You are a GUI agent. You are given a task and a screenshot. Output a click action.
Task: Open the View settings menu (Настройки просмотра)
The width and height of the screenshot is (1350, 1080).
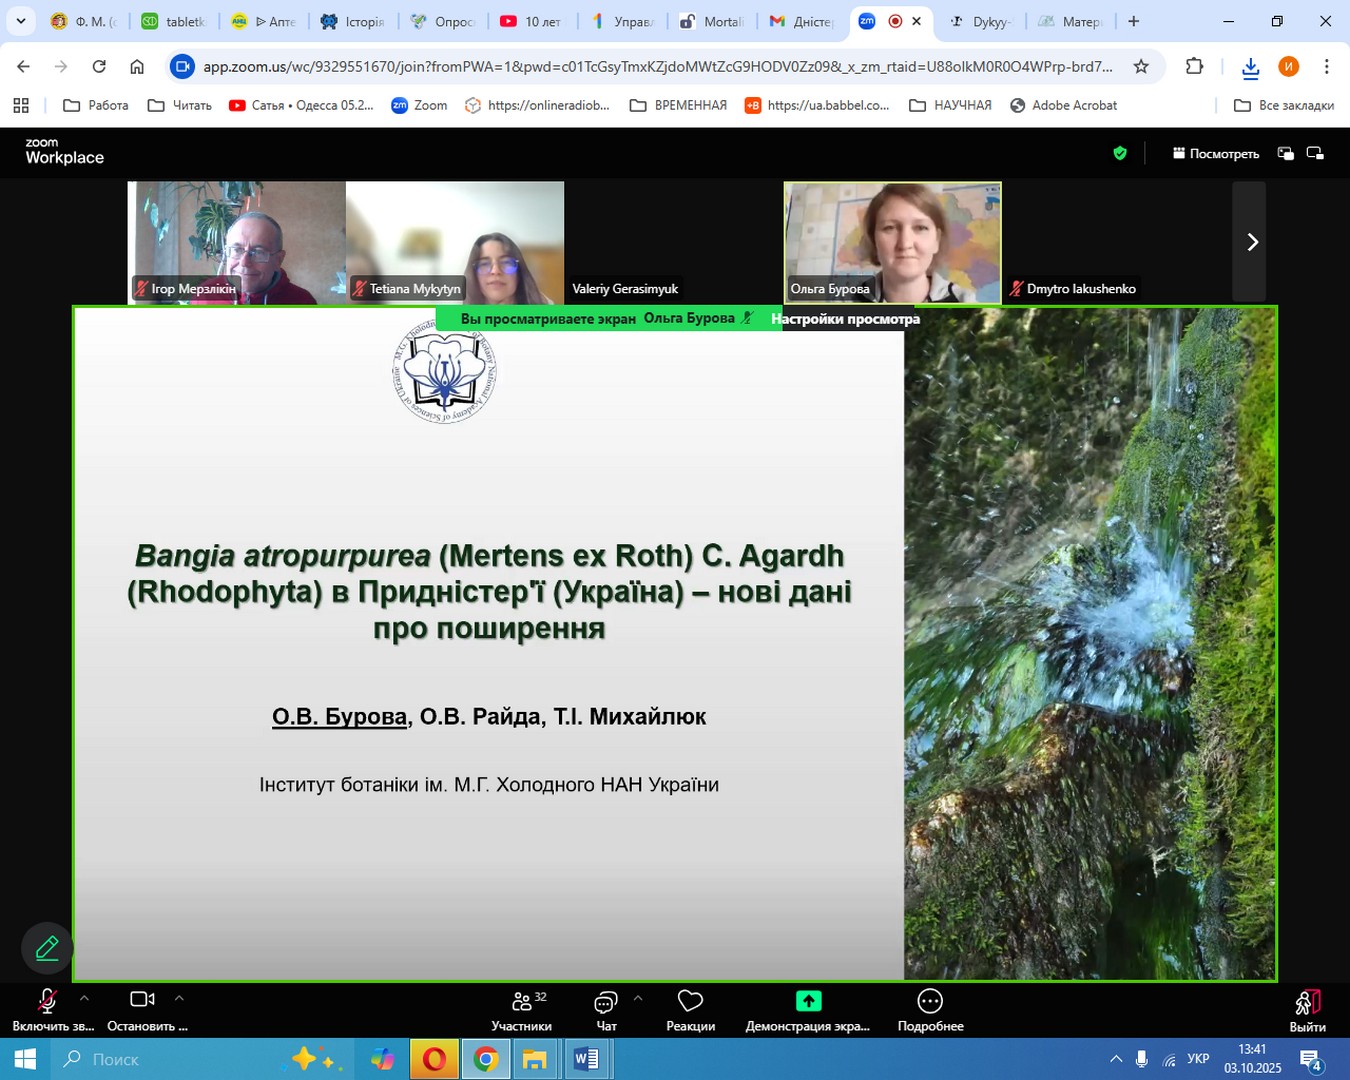click(845, 319)
